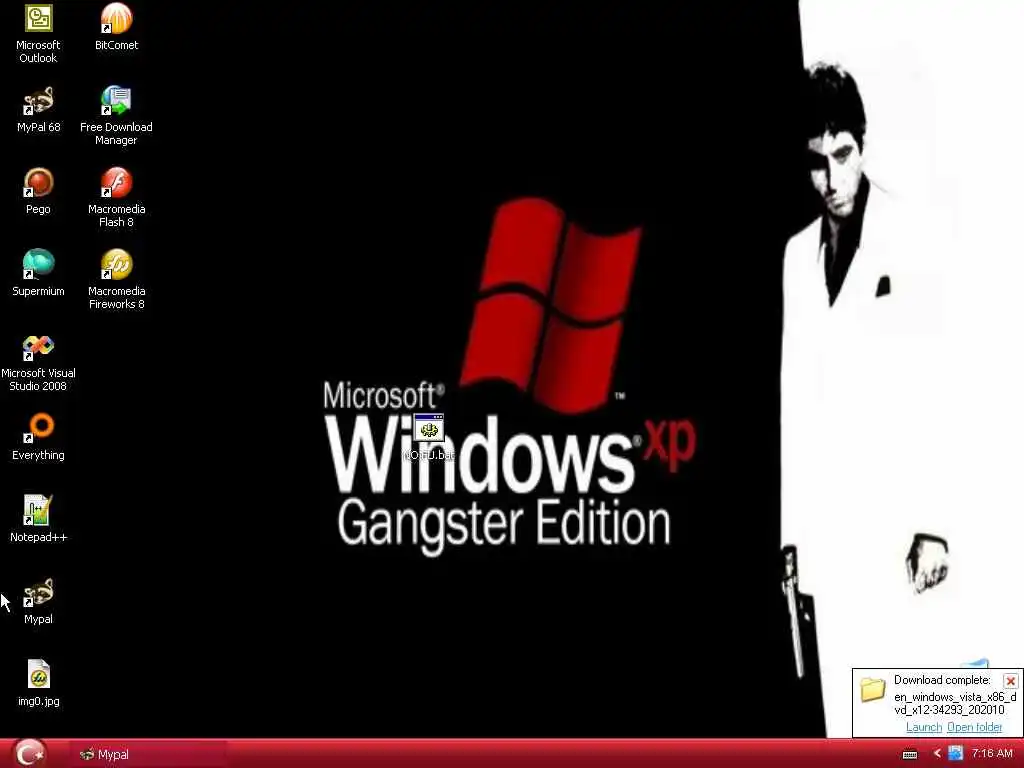Select the Microsoft Outlook desktop icon
This screenshot has width=1024, height=768.
(x=38, y=33)
